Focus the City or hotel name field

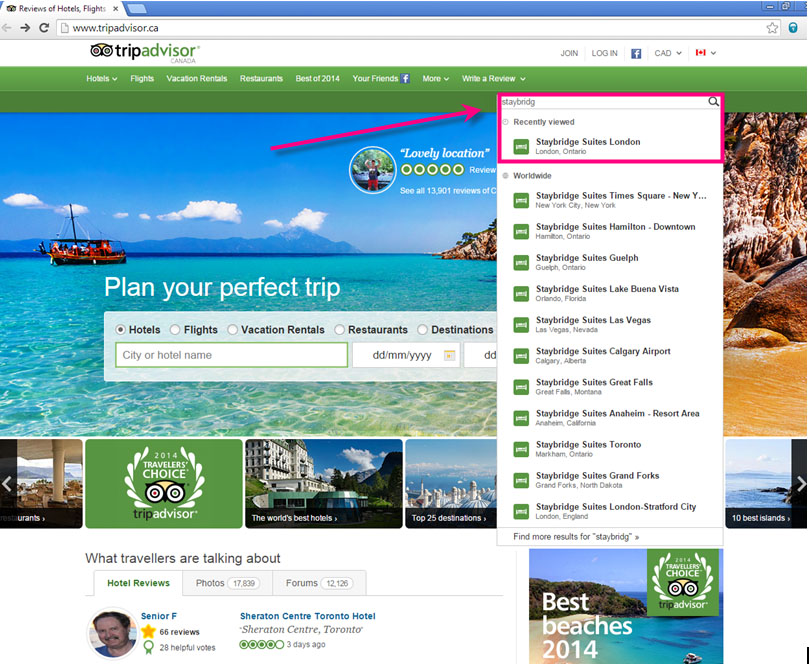pyautogui.click(x=231, y=355)
